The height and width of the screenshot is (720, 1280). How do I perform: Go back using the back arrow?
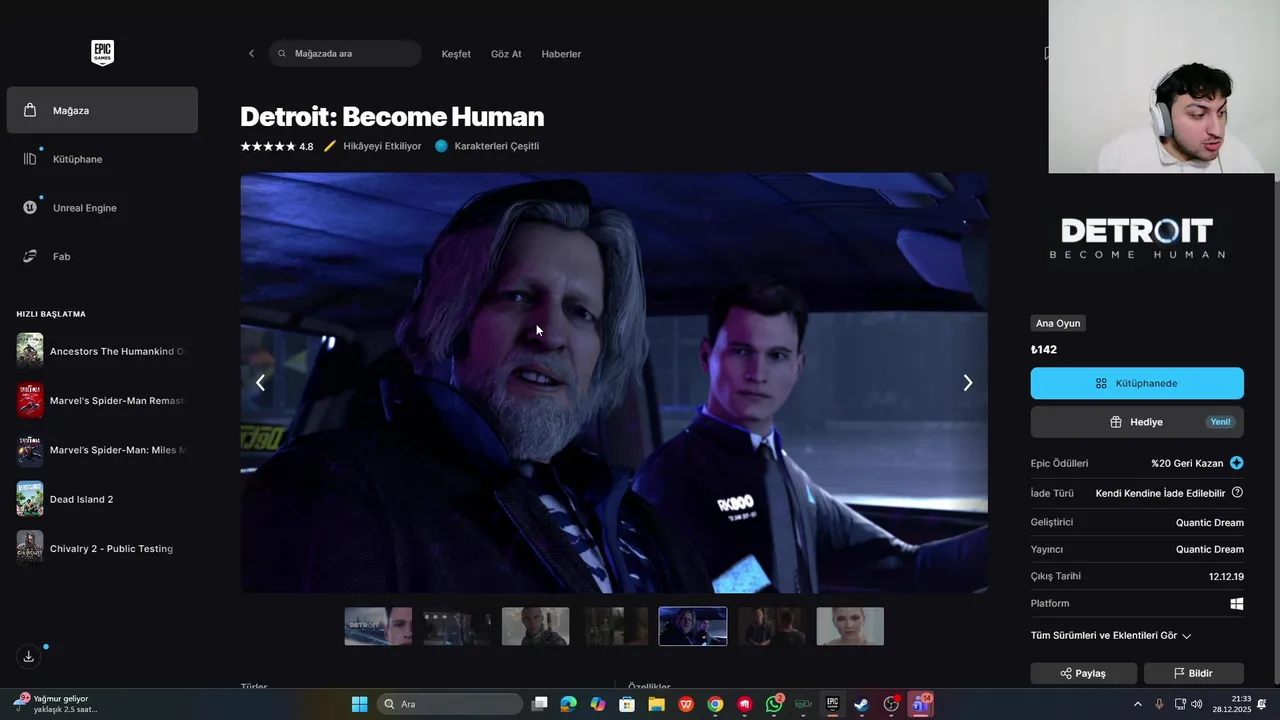point(251,54)
